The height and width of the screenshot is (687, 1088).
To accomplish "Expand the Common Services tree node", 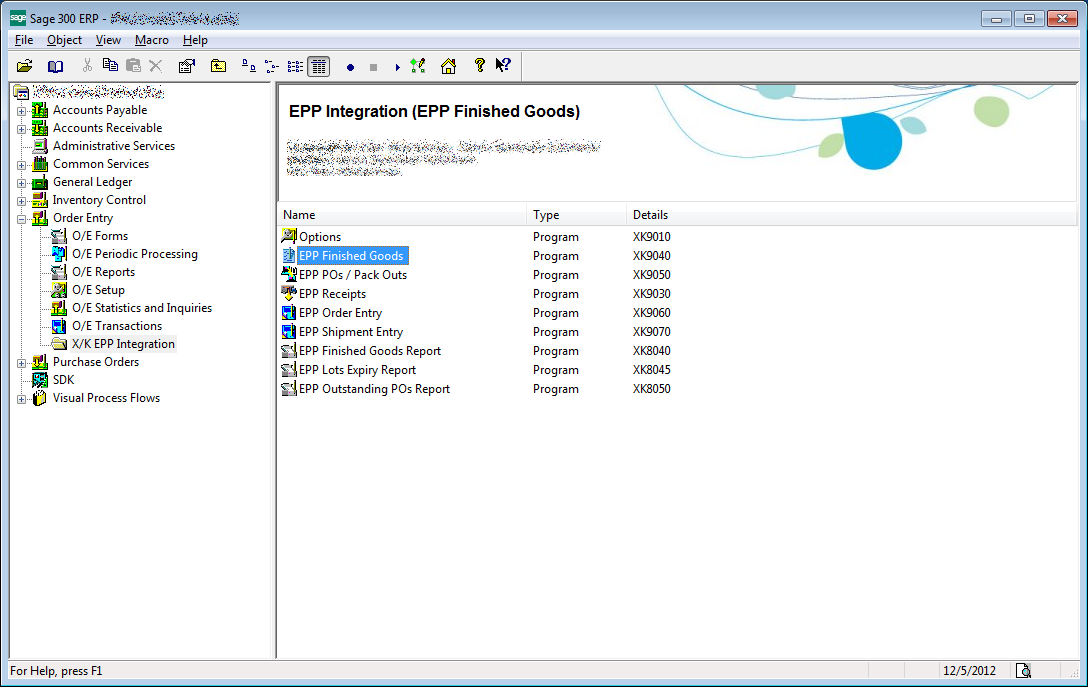I will tap(22, 165).
